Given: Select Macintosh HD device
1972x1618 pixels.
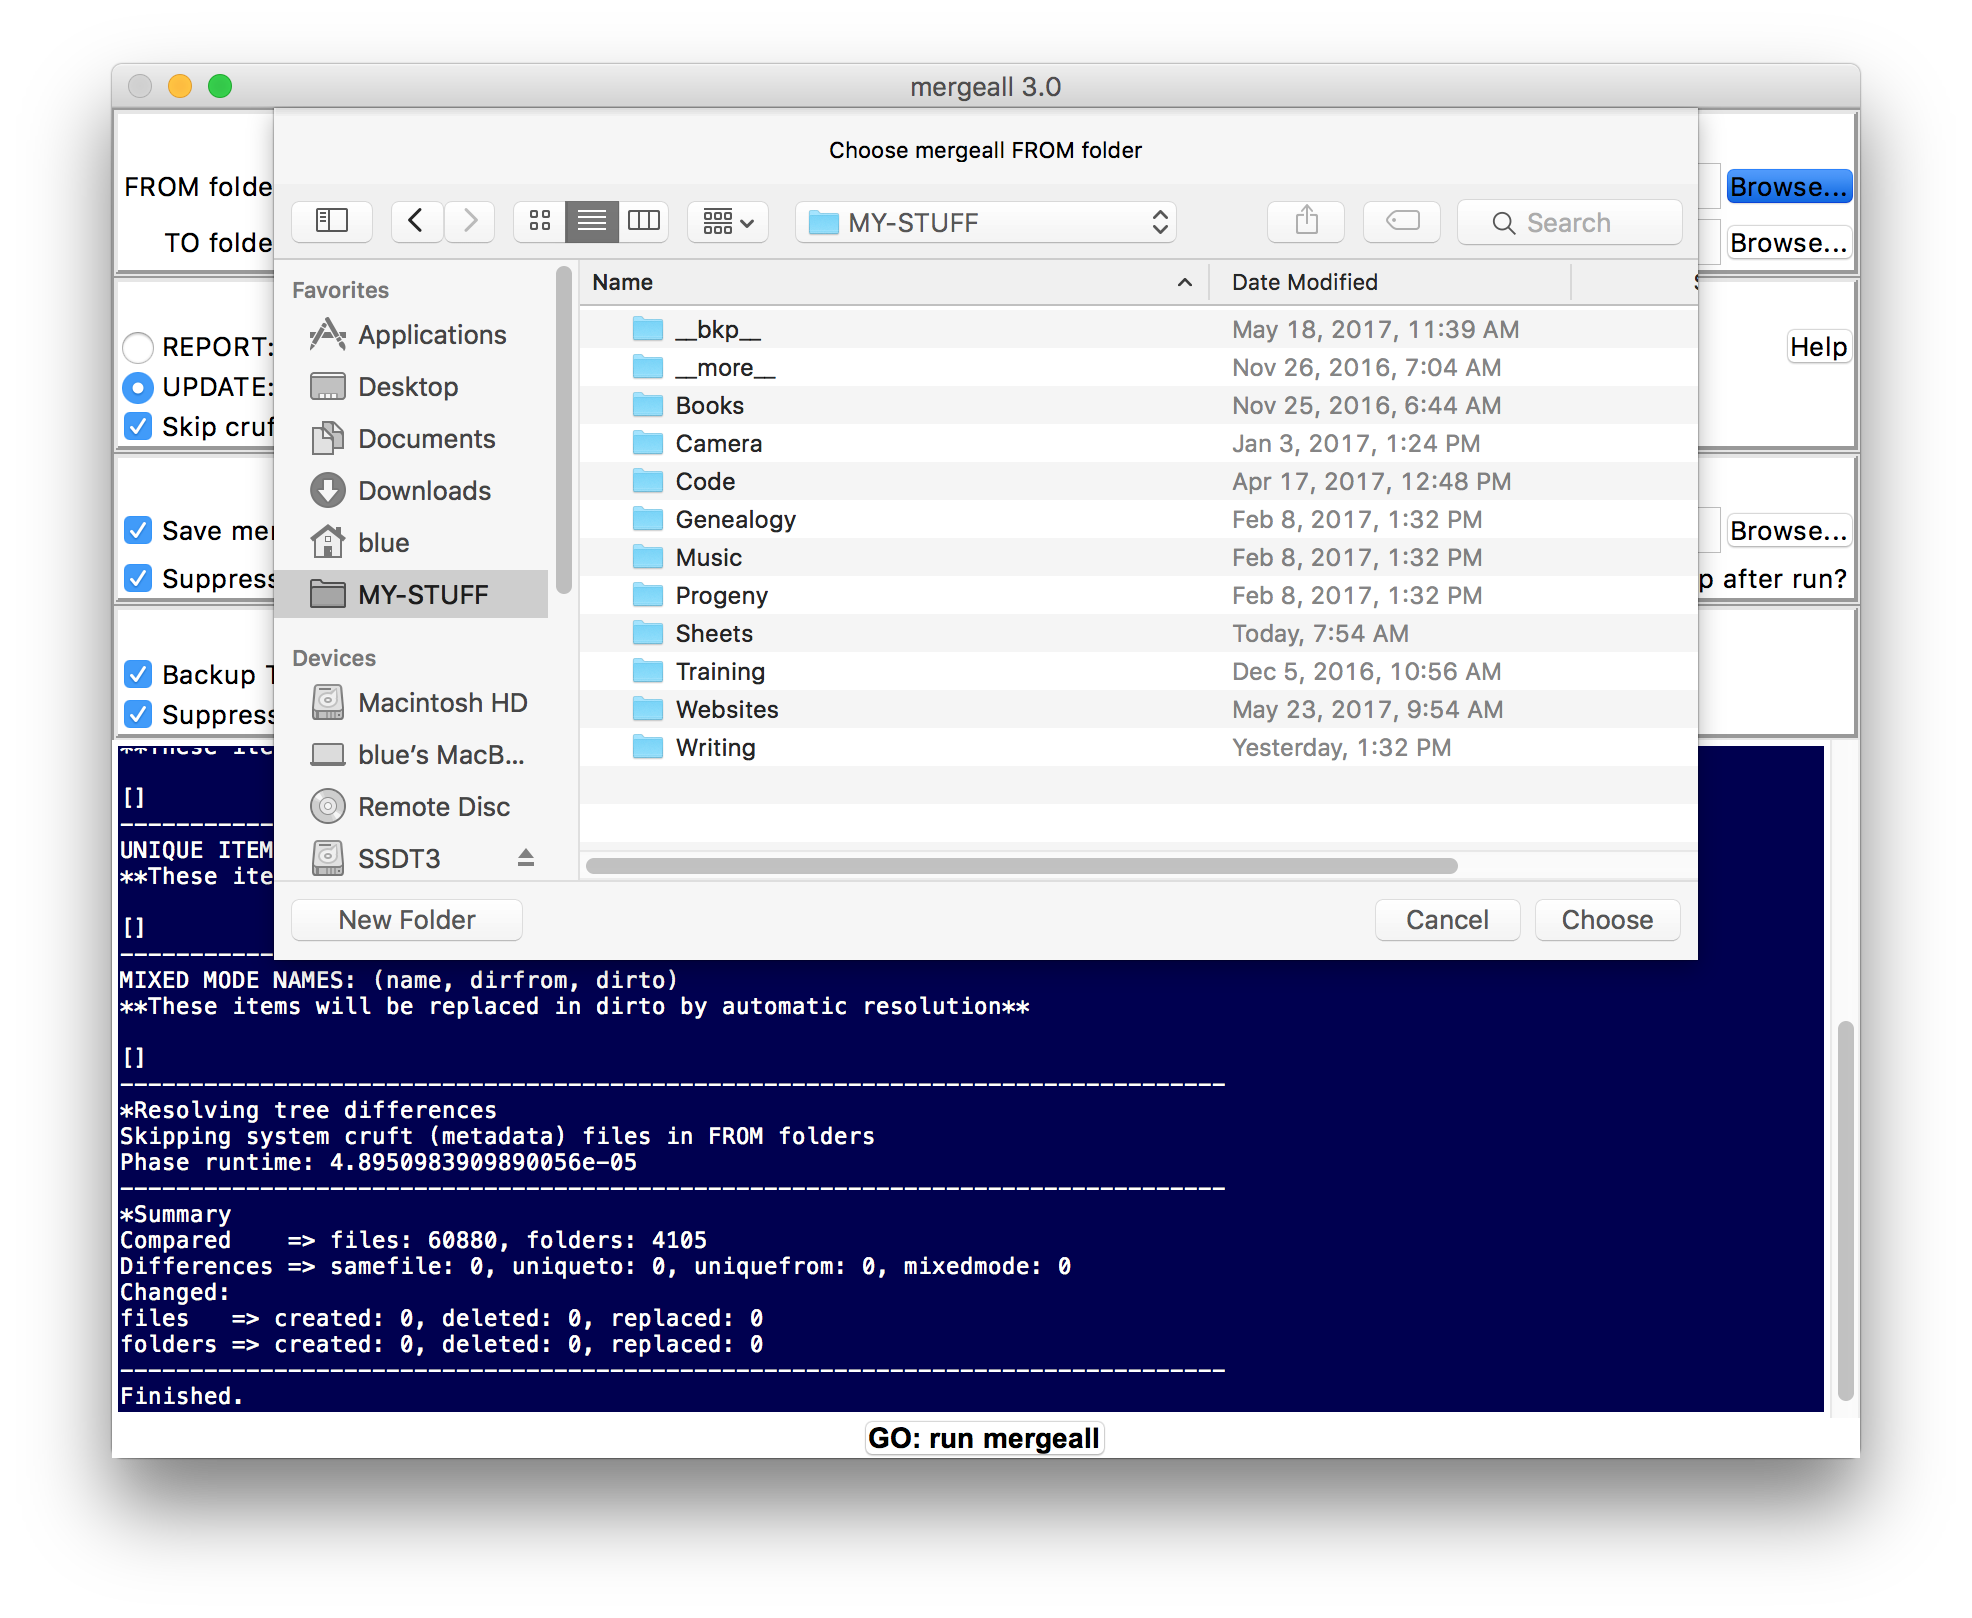Looking at the screenshot, I should click(x=412, y=703).
